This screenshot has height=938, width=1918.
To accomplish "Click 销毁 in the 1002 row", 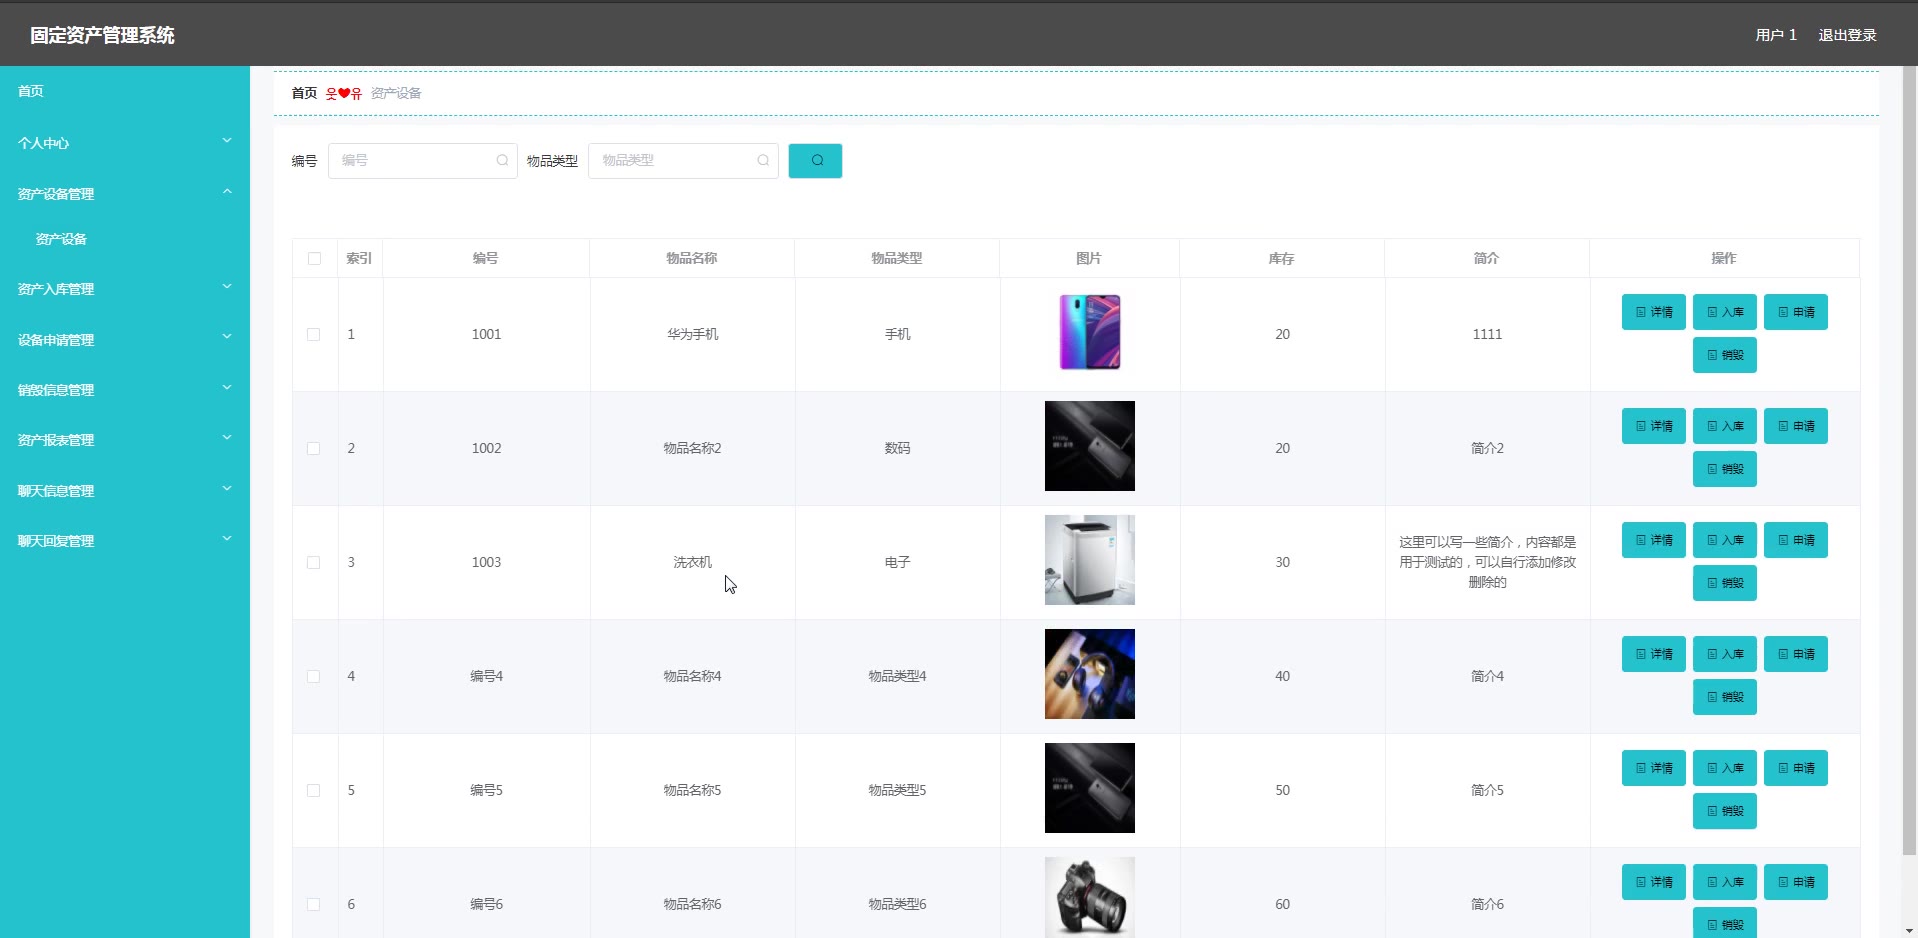I will (1725, 469).
